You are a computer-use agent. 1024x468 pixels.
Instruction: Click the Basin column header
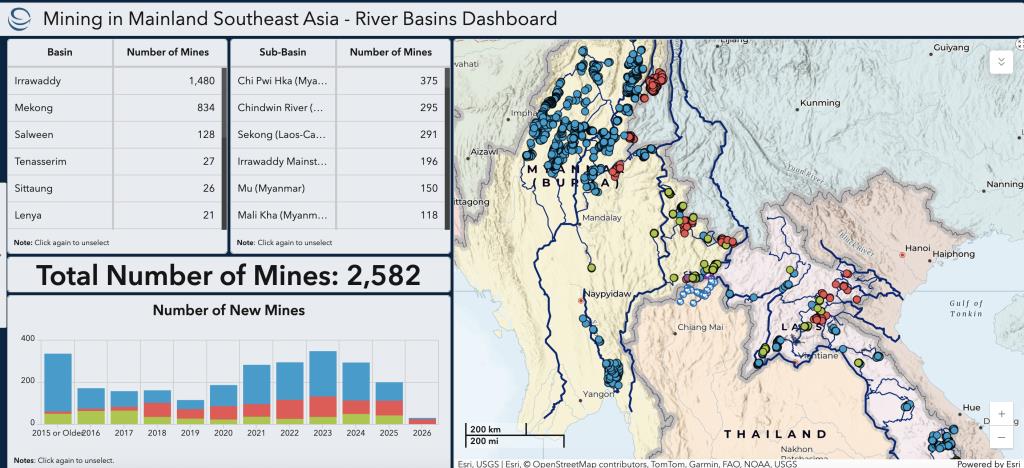click(60, 52)
